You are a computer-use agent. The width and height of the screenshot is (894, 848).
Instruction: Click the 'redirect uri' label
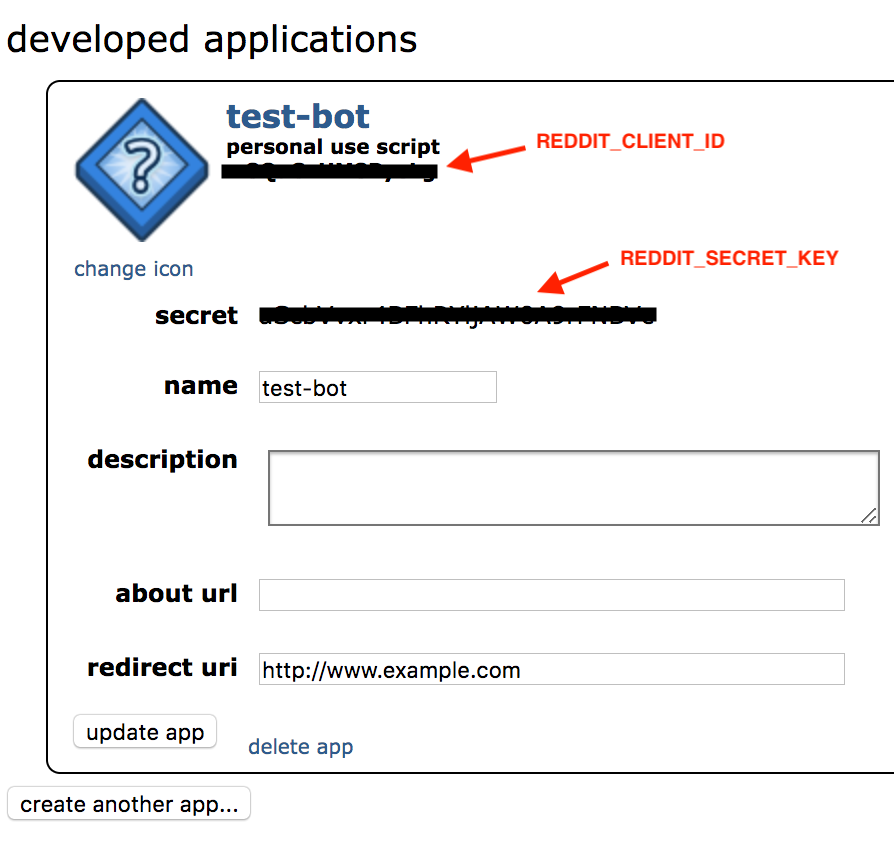click(162, 667)
